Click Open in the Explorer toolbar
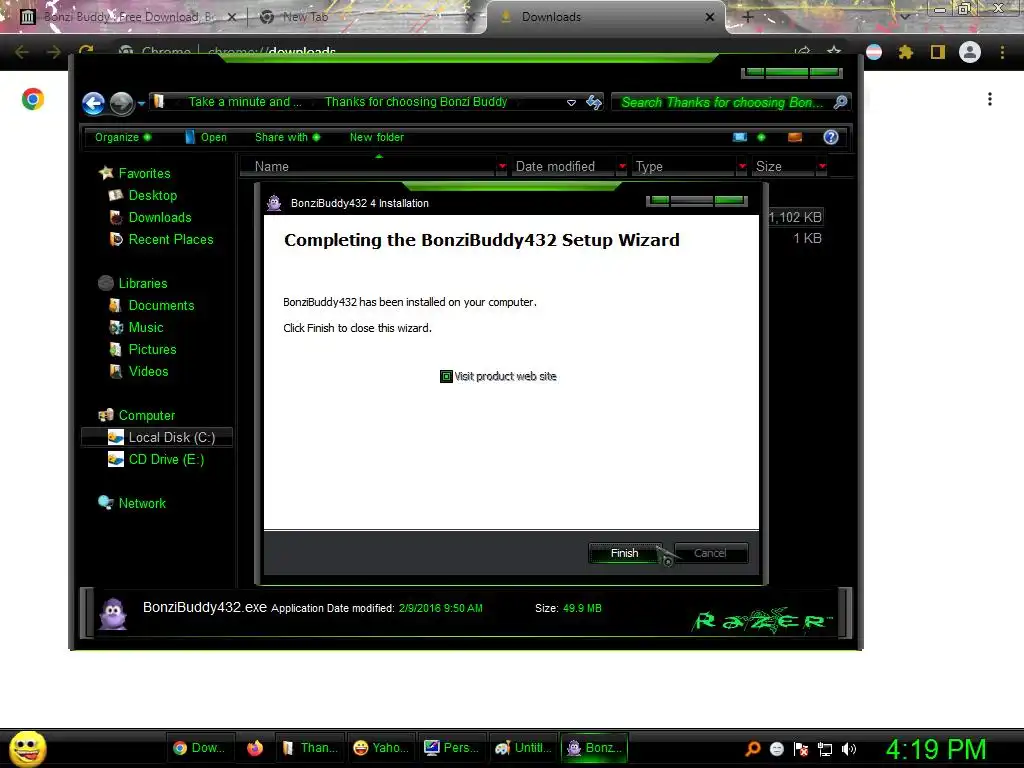This screenshot has height=768, width=1024. click(206, 137)
